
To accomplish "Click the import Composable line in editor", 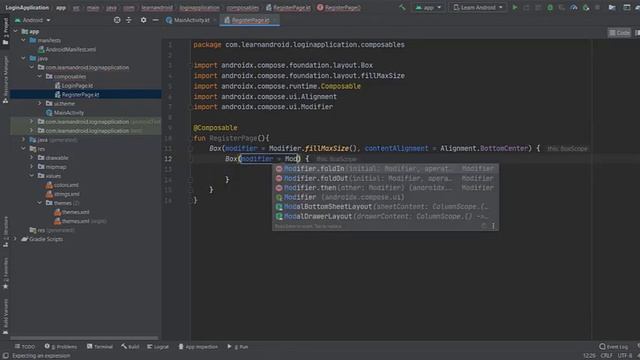I will pos(277,86).
